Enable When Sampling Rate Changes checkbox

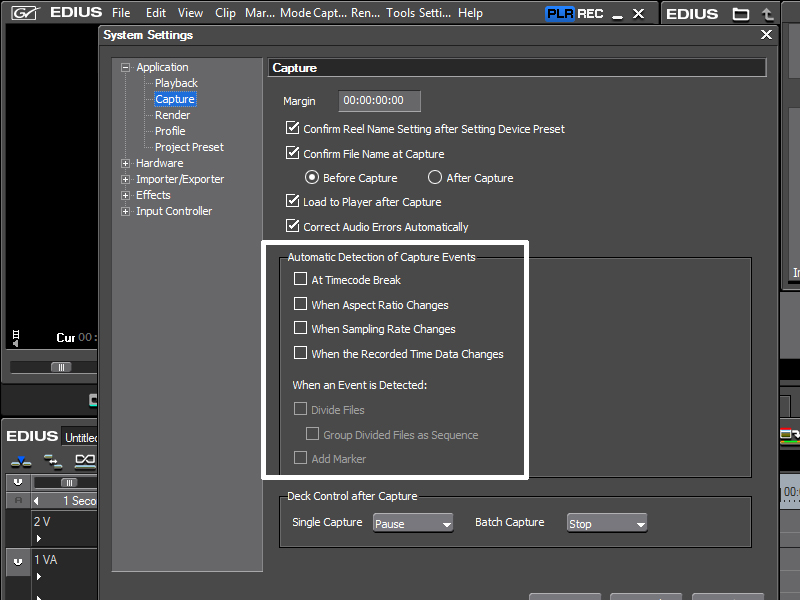[x=301, y=328]
